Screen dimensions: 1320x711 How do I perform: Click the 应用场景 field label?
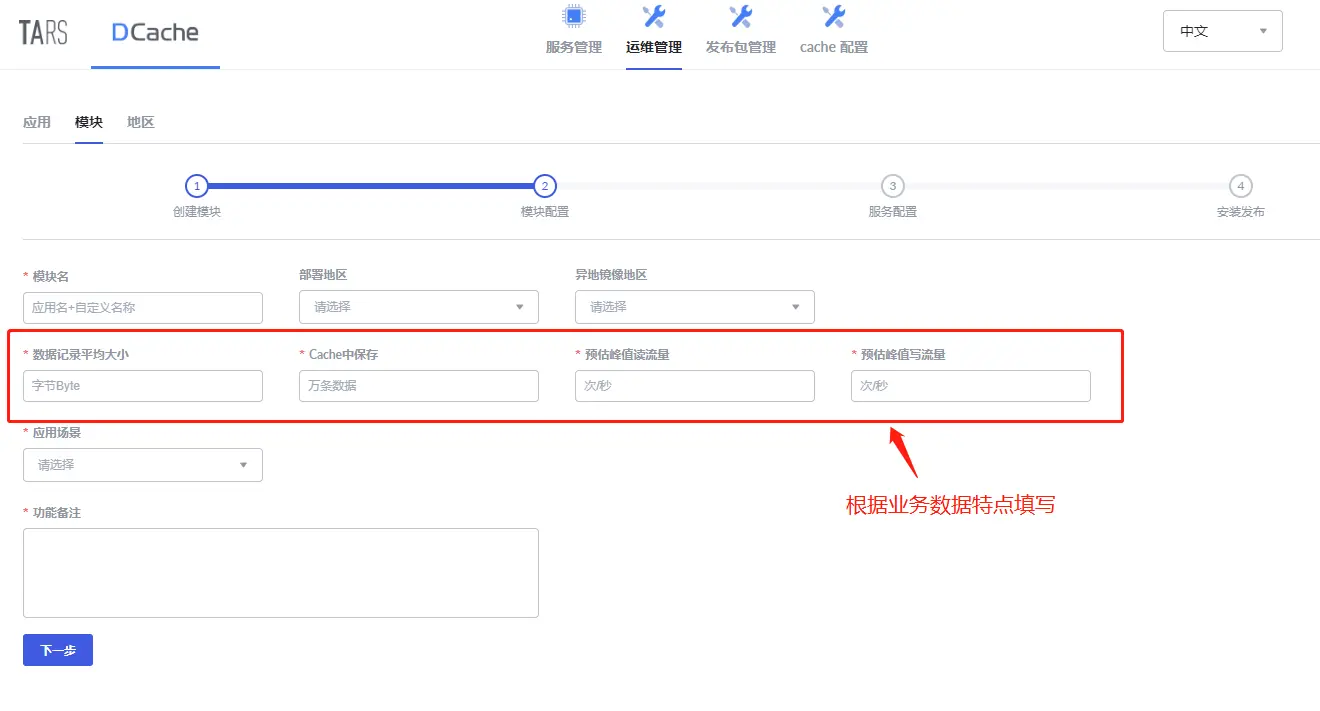pos(57,433)
